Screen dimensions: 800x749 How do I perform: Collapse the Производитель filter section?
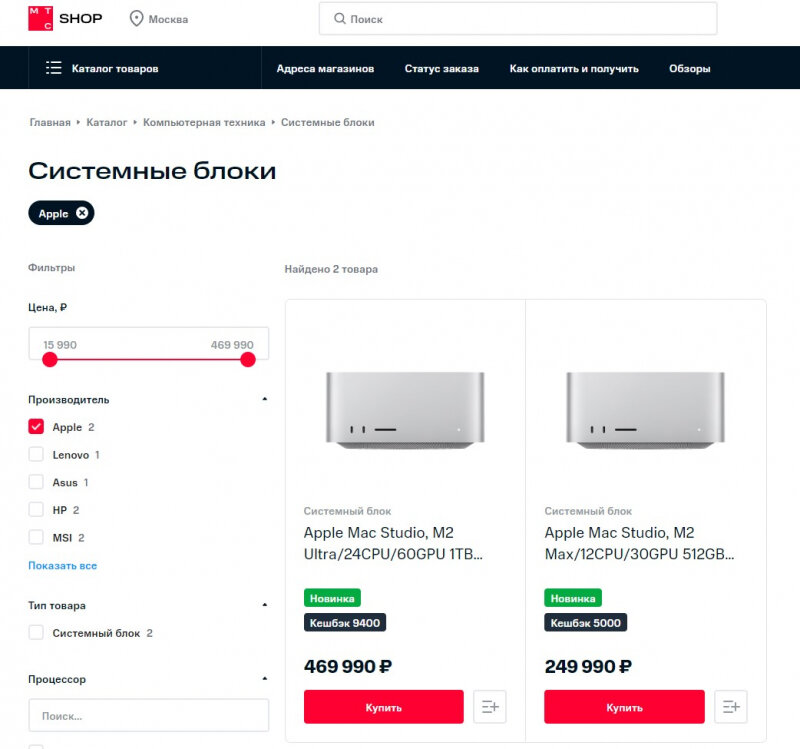click(x=264, y=399)
